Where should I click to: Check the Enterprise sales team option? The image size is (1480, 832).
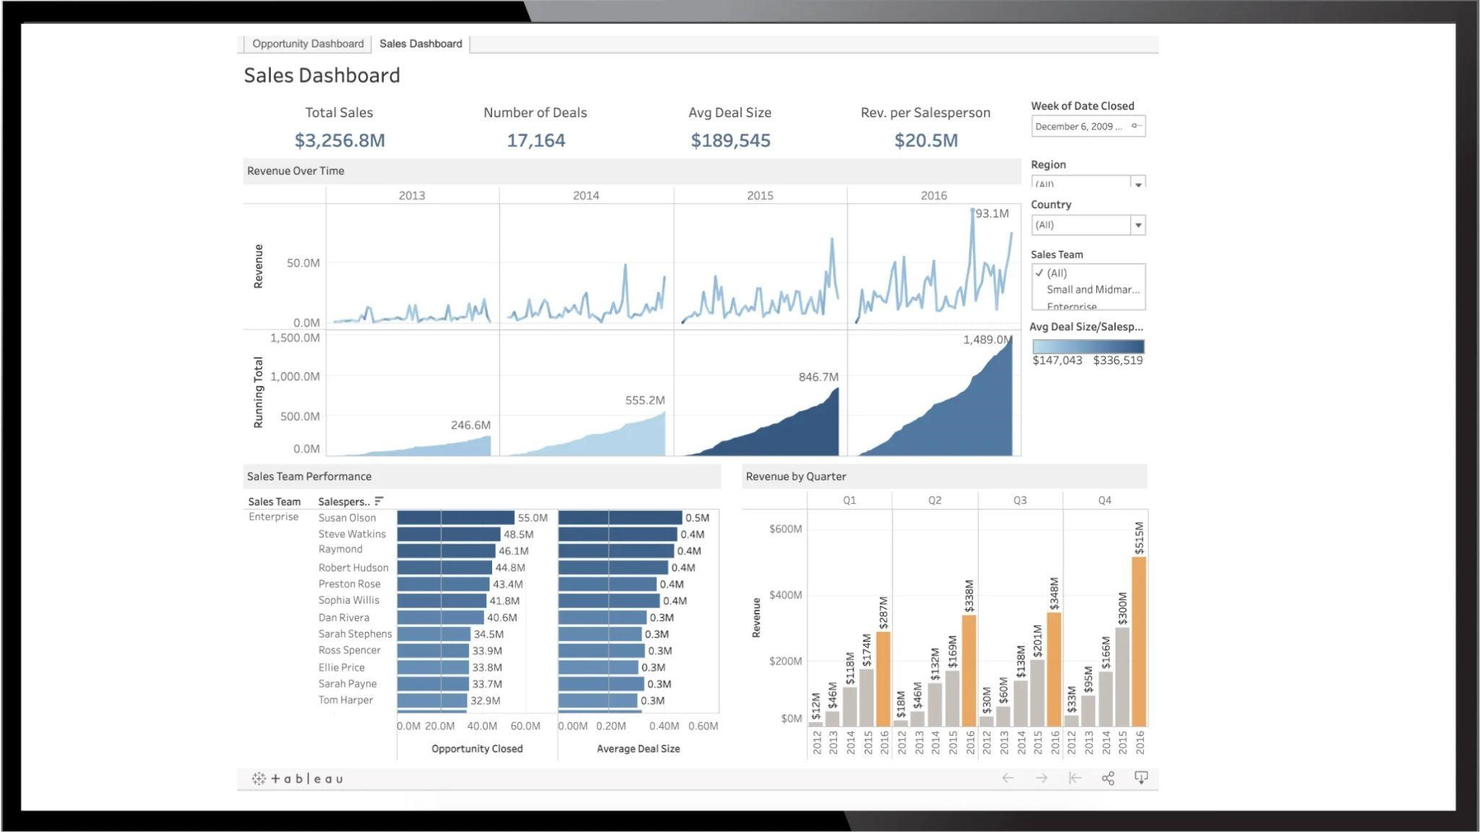pos(1071,306)
